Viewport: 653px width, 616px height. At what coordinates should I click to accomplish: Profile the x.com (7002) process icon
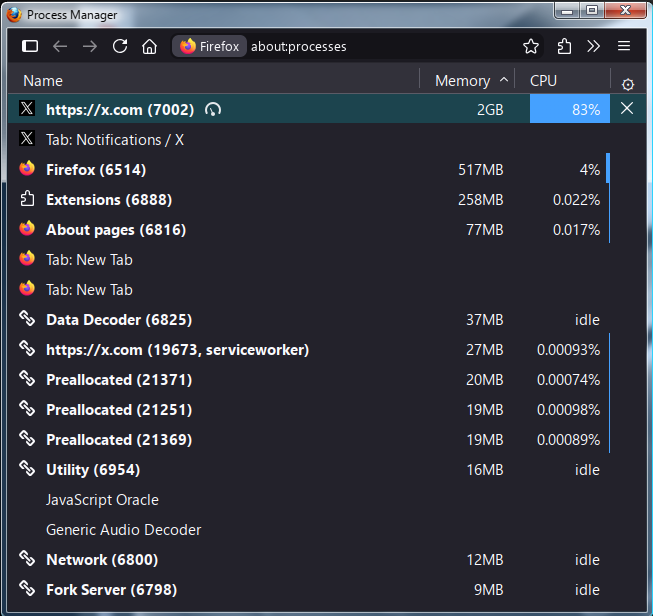[212, 110]
